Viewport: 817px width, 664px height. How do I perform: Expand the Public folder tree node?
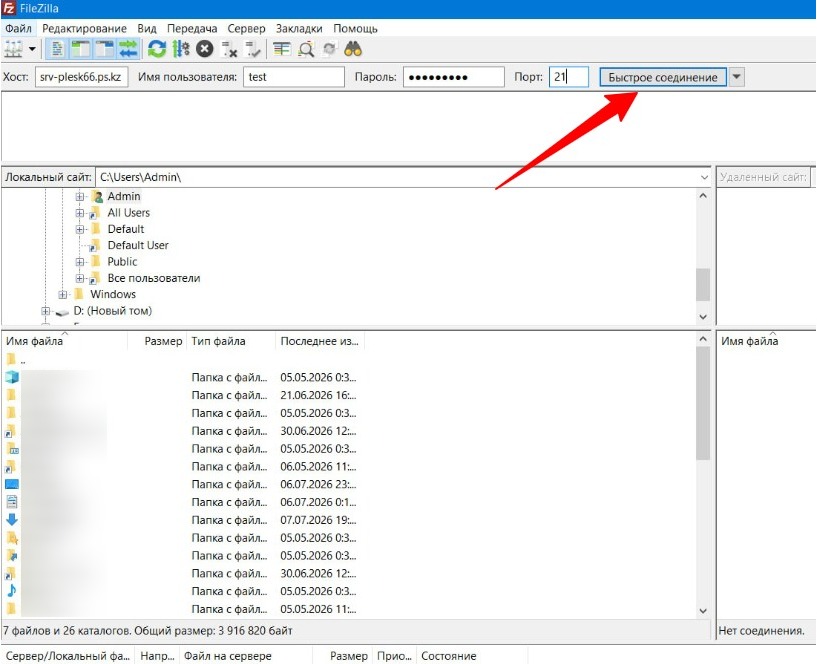[80, 262]
